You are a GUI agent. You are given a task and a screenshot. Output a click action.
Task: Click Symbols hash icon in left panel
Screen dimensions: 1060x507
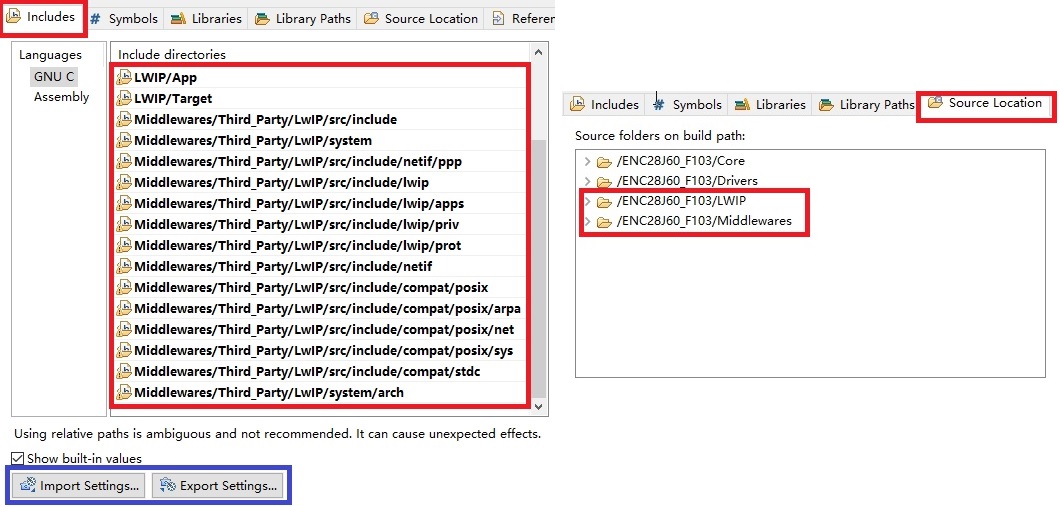pos(95,19)
